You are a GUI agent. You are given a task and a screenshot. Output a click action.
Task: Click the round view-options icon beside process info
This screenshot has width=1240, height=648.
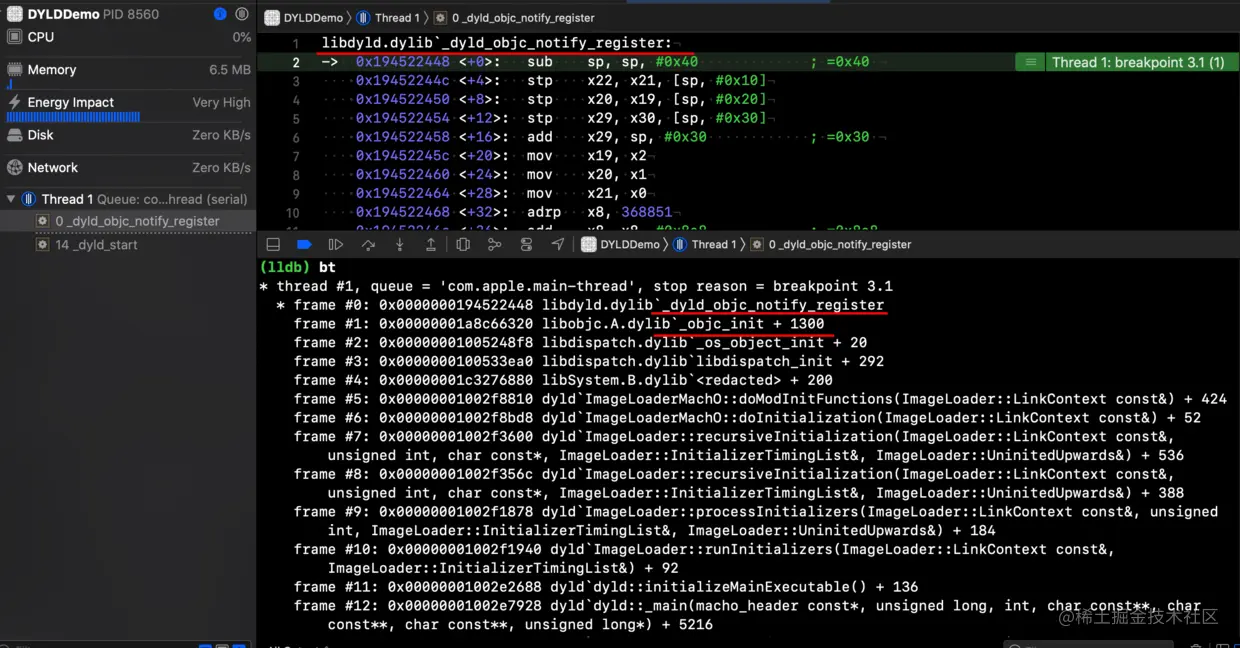pyautogui.click(x=242, y=14)
